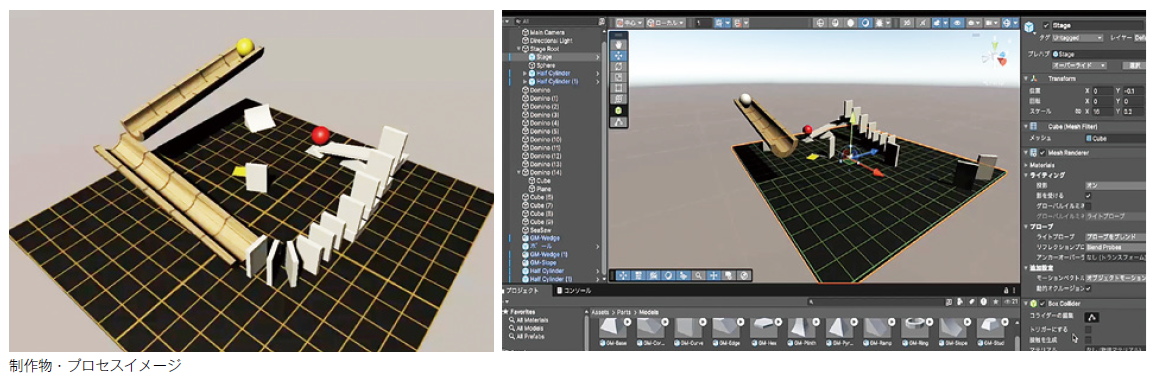
Task: Click the lock icon of project panel
Action: tap(1005, 290)
